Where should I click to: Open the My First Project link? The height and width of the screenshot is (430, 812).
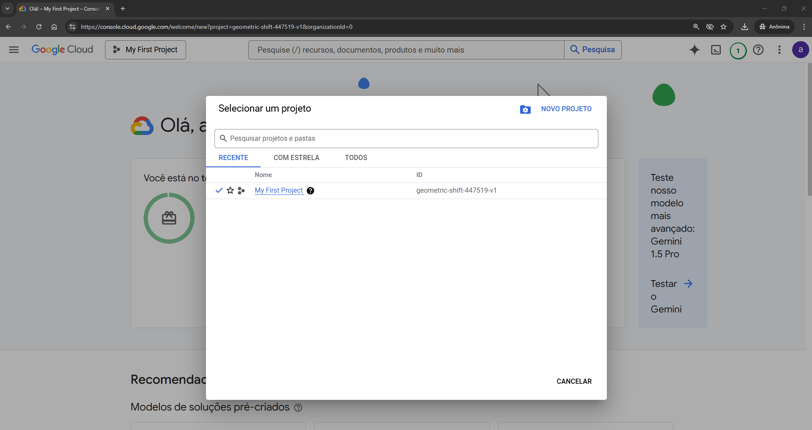(279, 191)
